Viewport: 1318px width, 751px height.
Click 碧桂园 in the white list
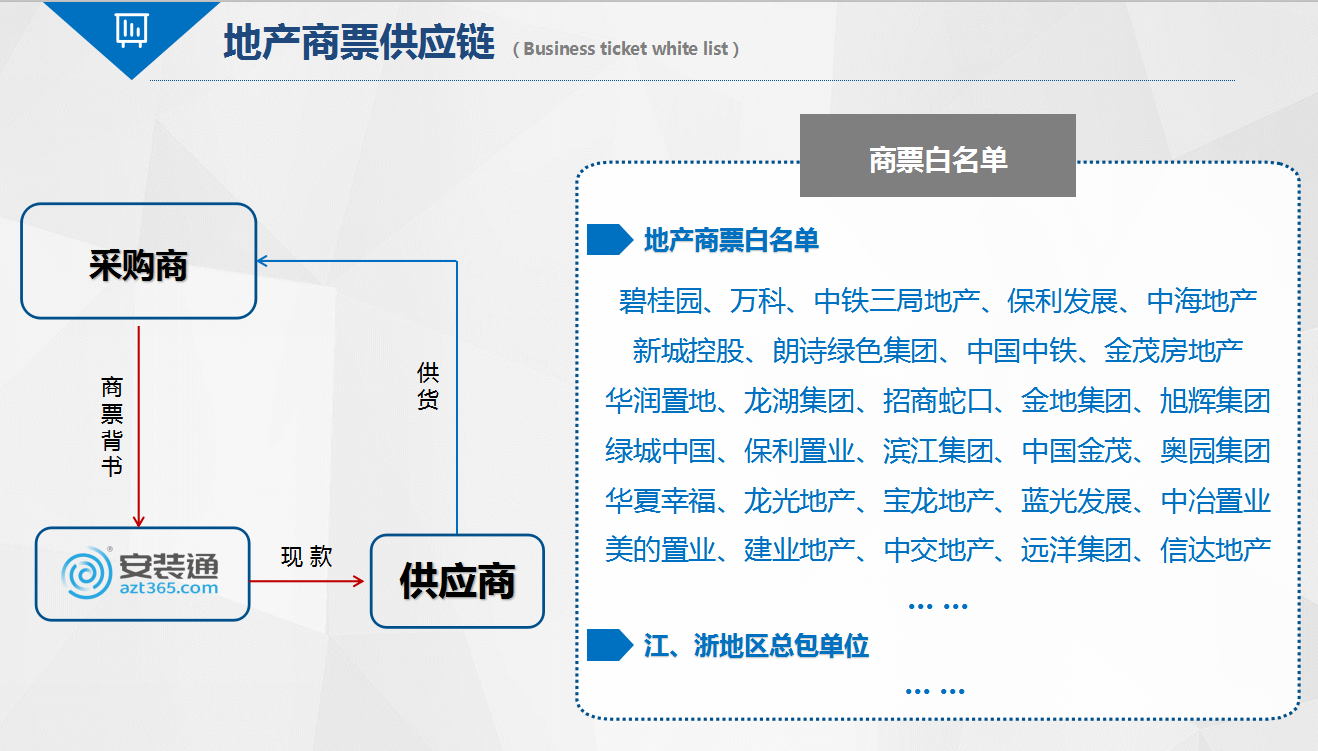pos(660,300)
